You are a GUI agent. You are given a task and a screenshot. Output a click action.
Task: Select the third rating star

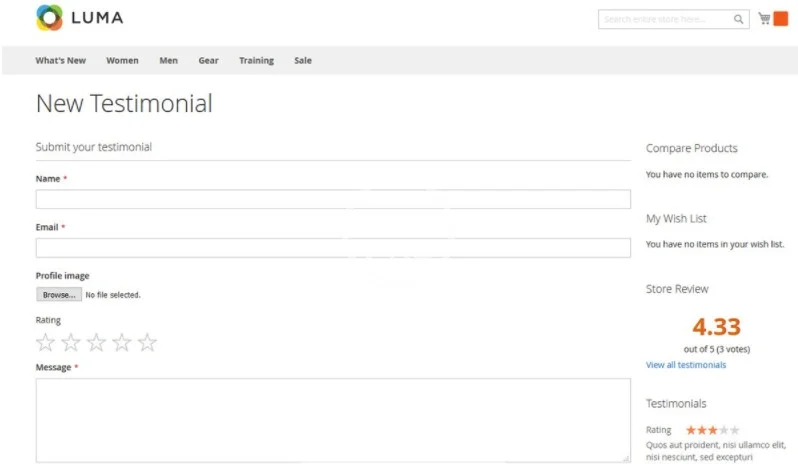click(x=96, y=343)
